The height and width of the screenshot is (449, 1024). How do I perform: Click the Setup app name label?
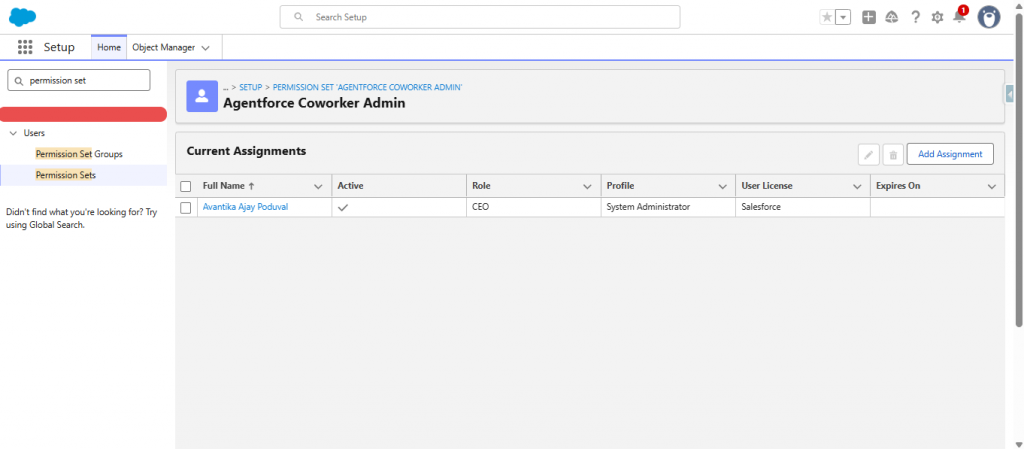59,47
